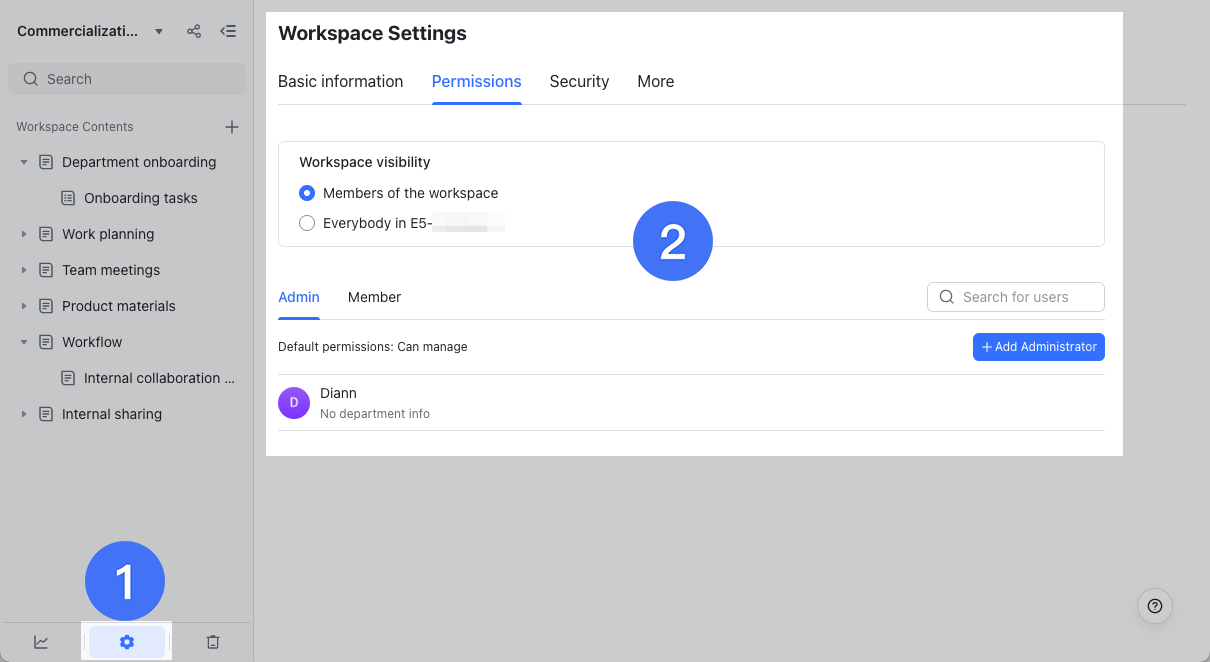Open the Member permissions tab

[x=374, y=297]
